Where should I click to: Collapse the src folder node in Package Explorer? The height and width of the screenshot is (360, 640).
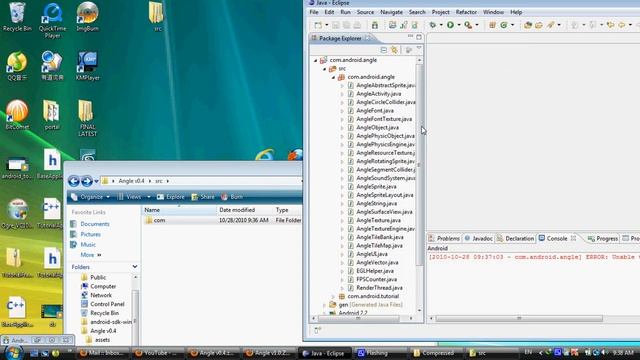324,69
